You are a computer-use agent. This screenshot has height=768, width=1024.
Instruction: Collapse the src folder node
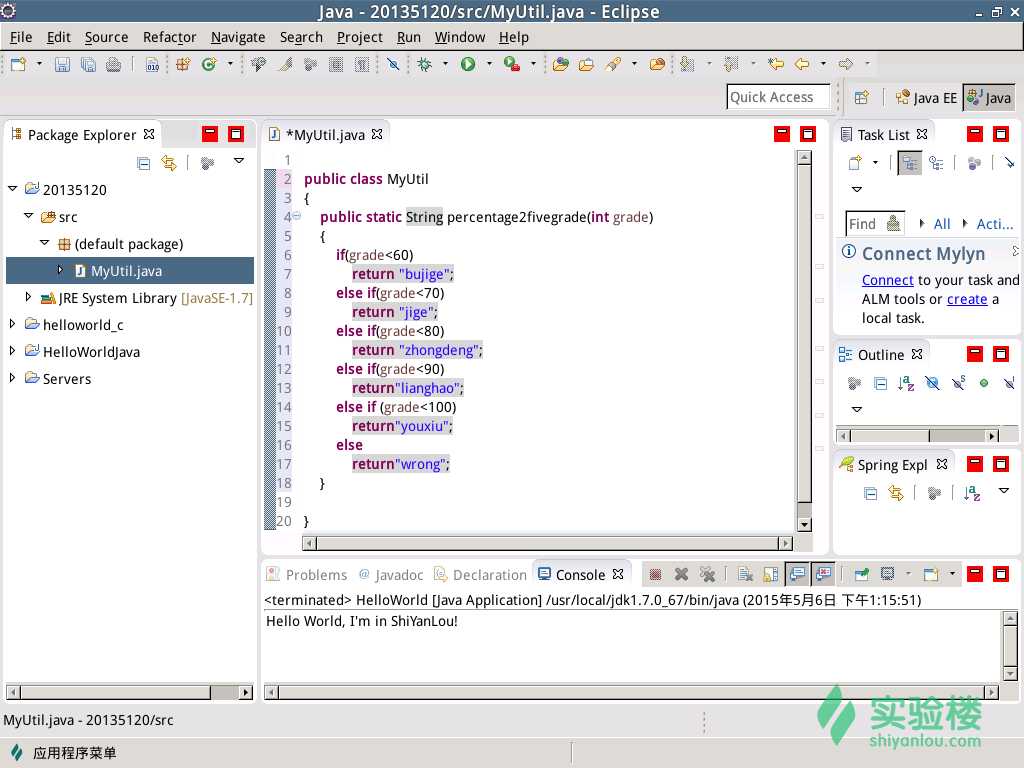coord(28,216)
